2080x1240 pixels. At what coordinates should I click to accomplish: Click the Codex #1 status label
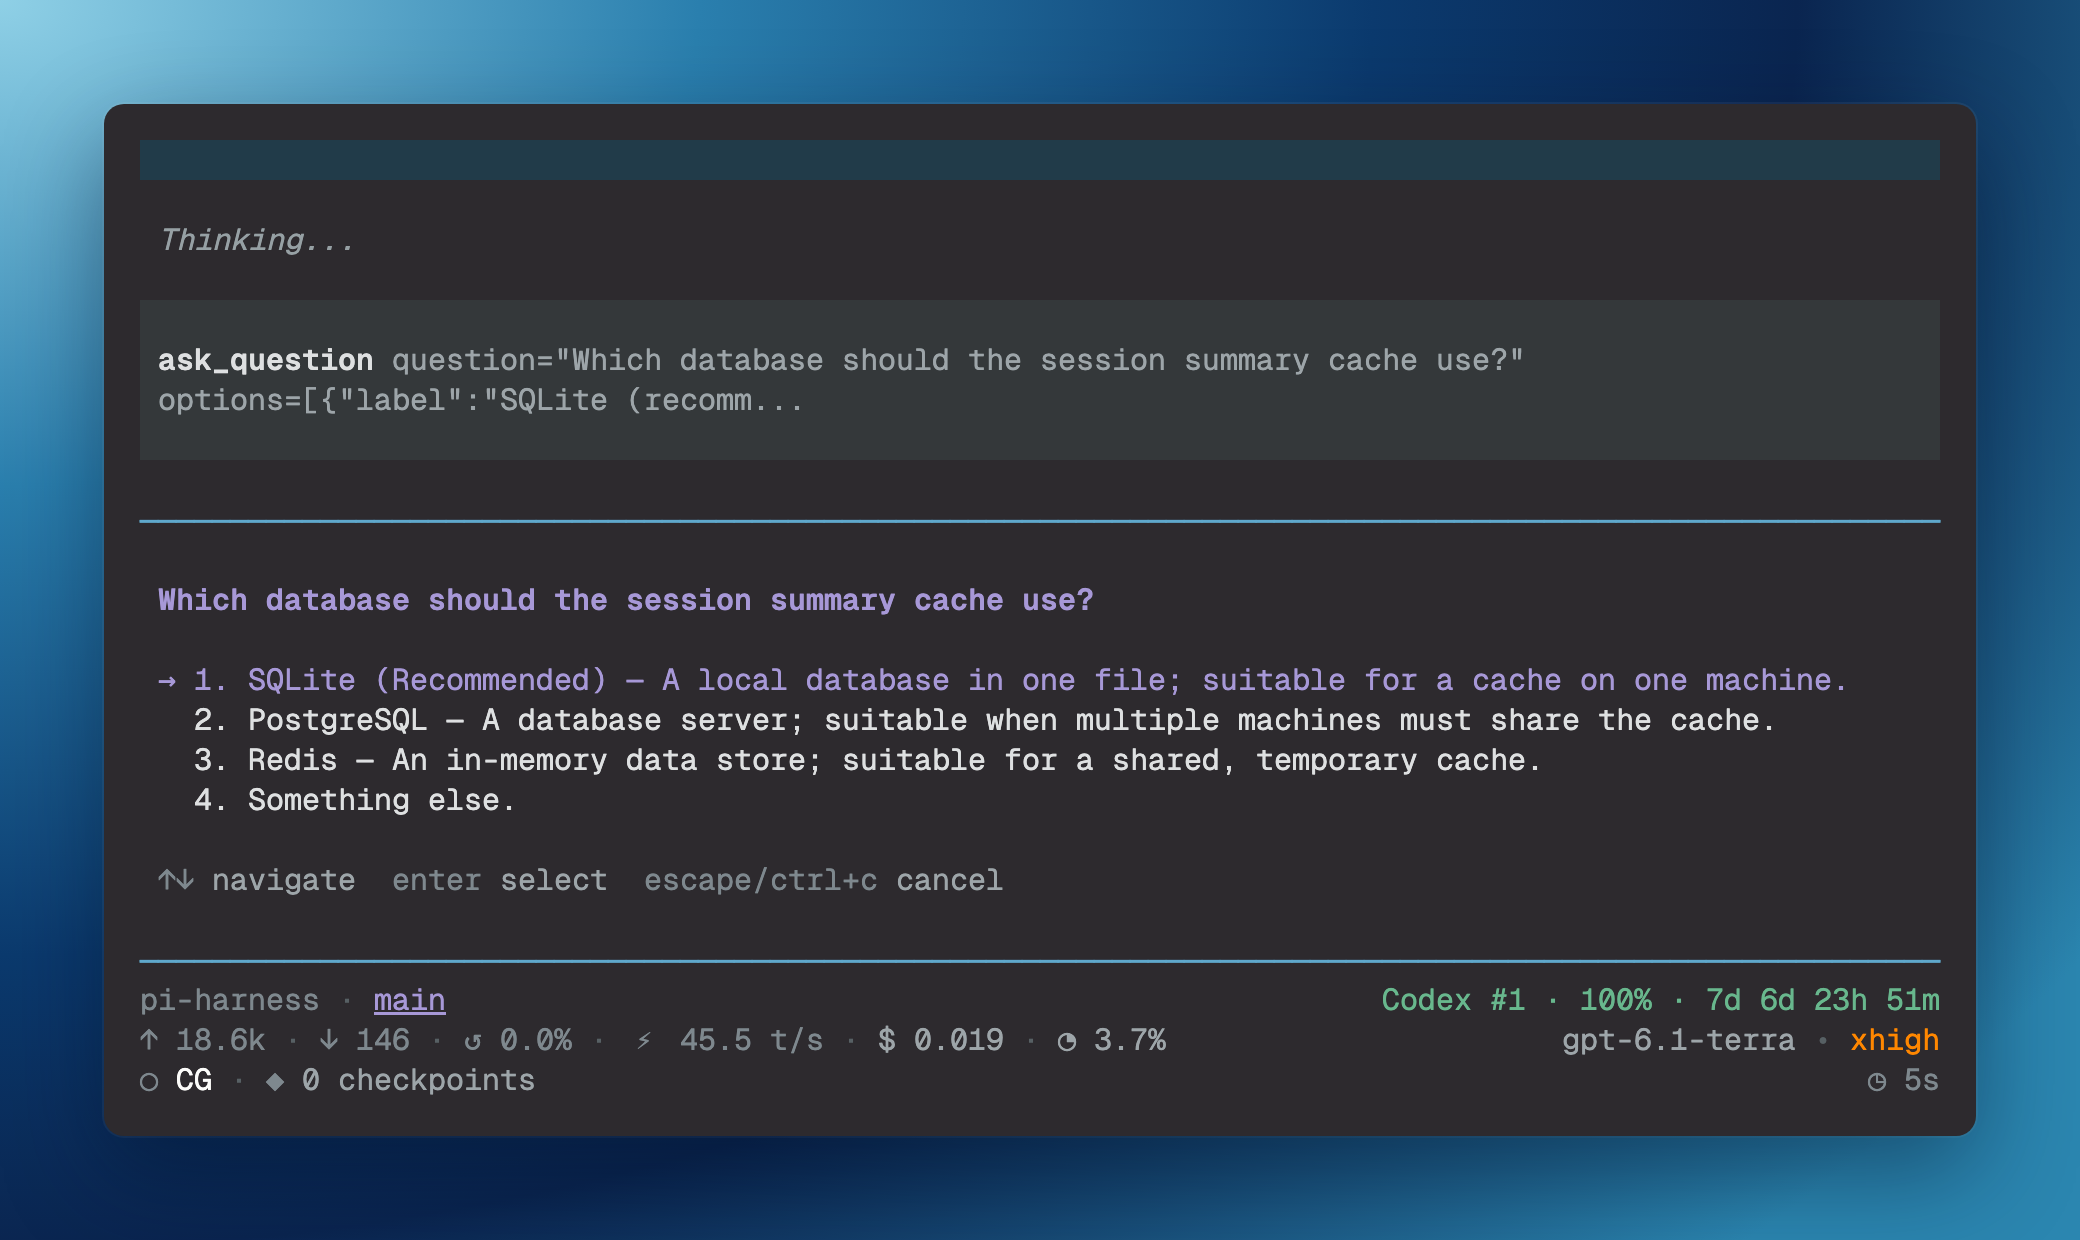(1453, 1000)
